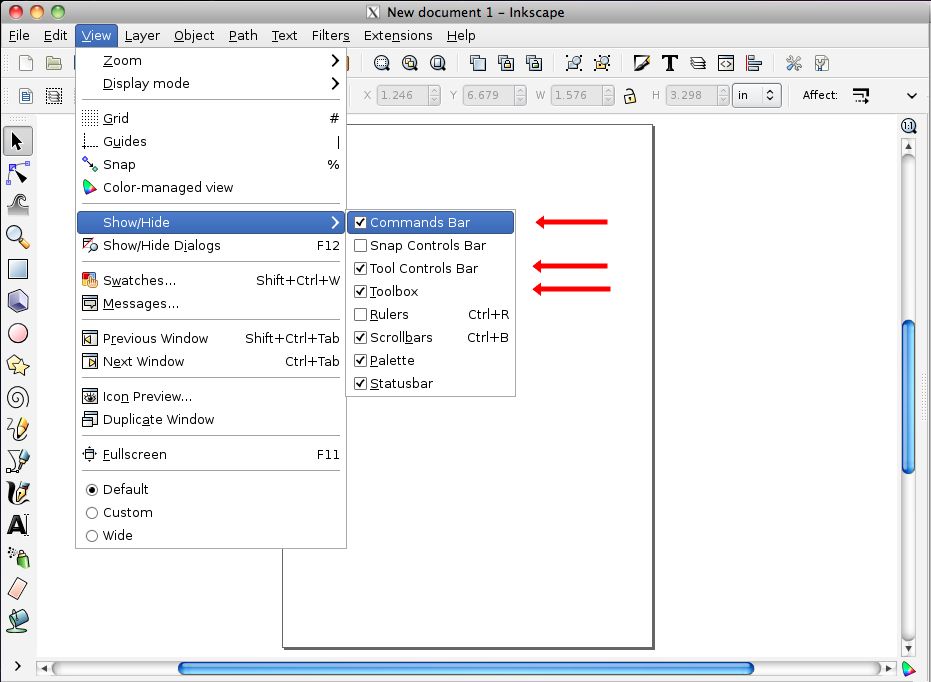Uncheck the Commands Bar checkbox

pos(360,223)
